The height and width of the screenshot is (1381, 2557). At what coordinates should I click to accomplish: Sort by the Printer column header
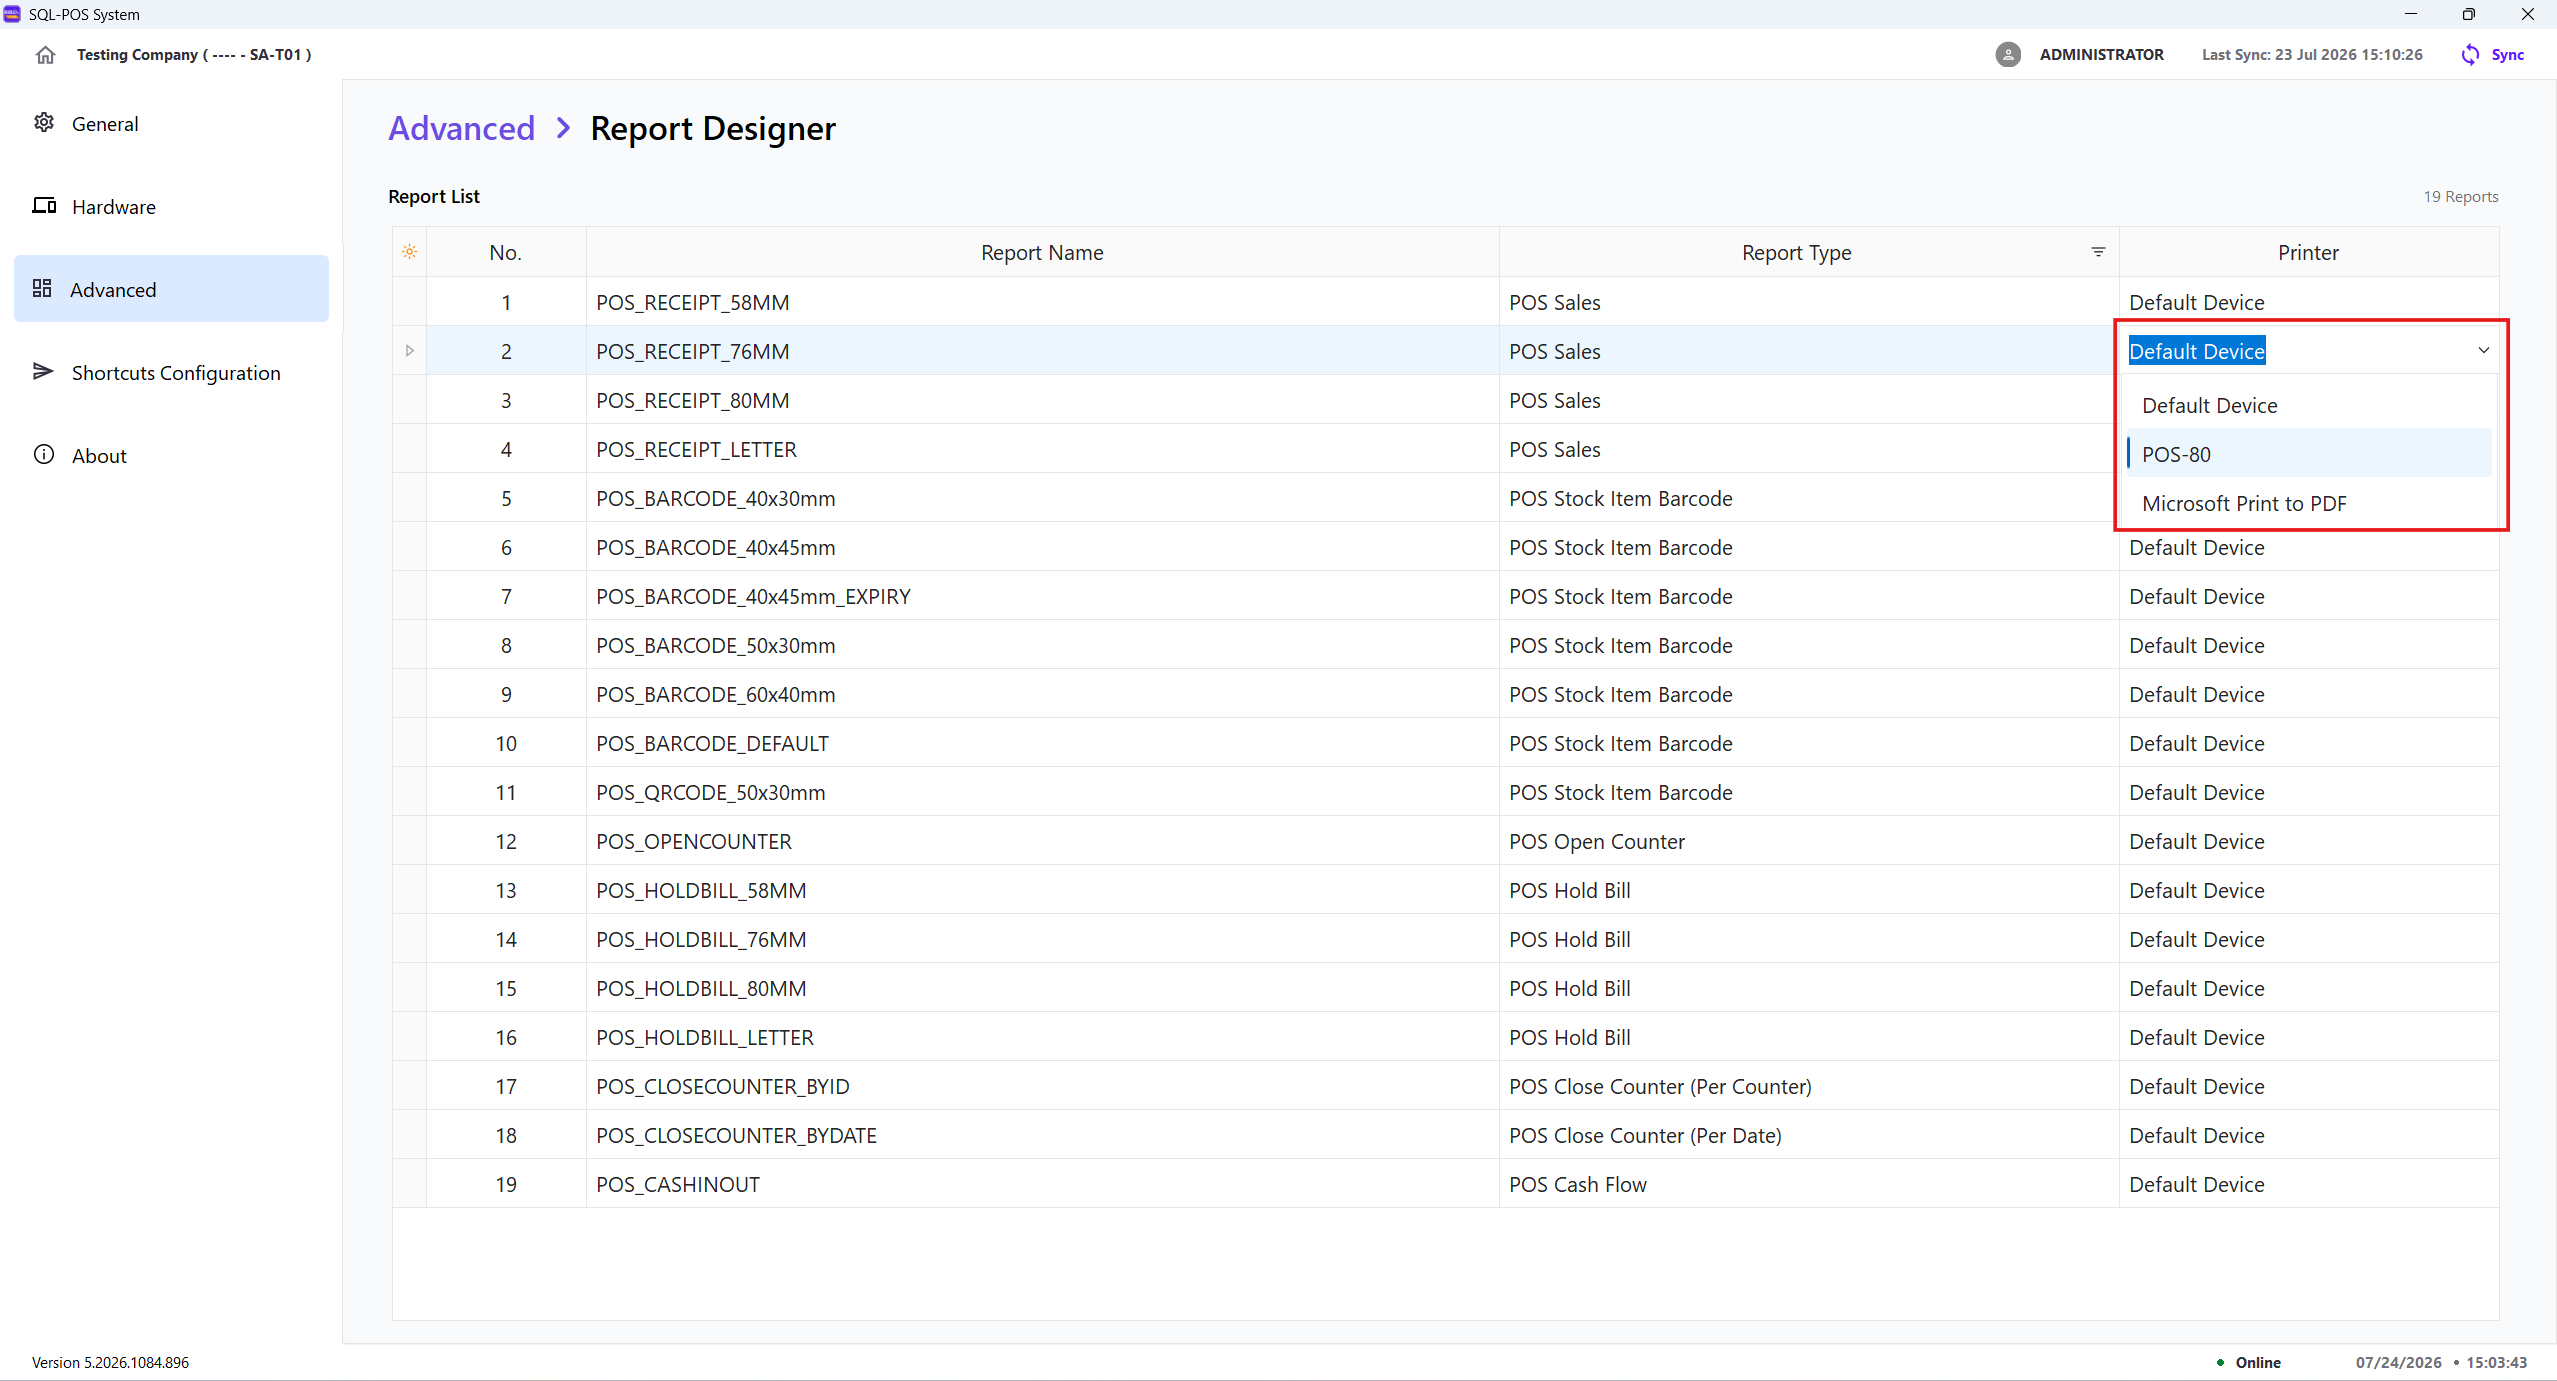click(2308, 252)
